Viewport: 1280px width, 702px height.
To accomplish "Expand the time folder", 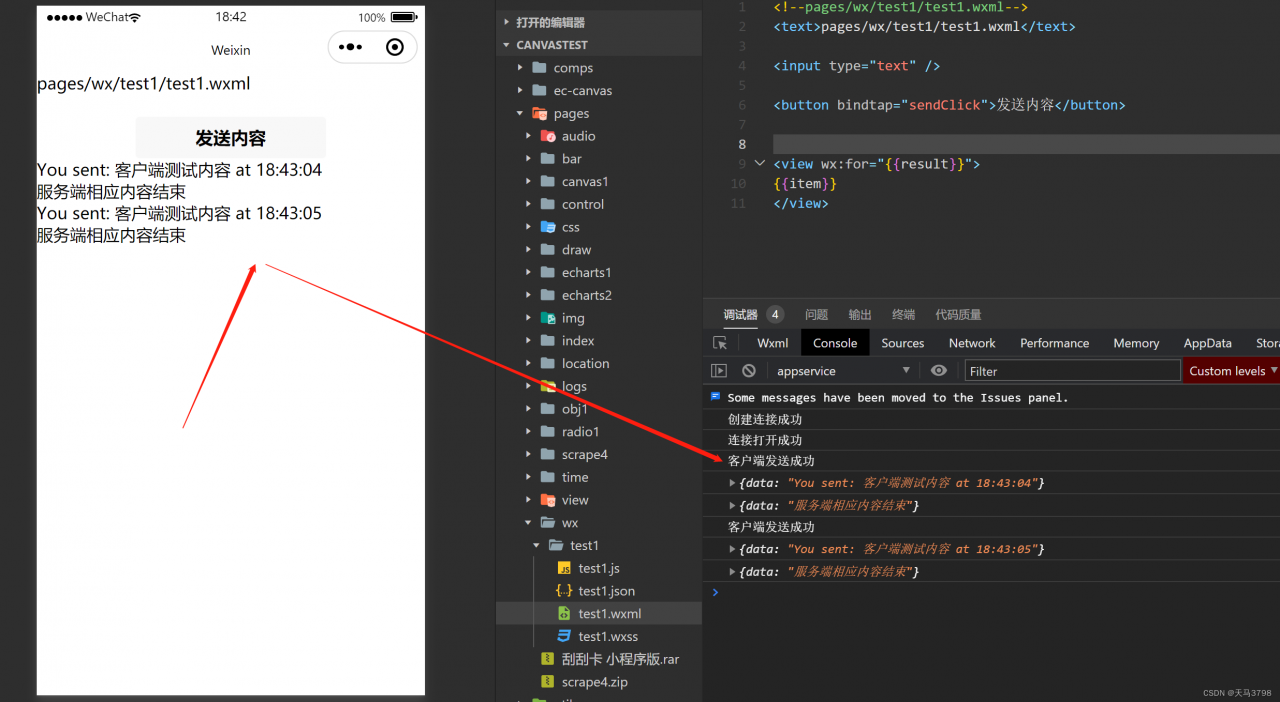I will 599,477.
